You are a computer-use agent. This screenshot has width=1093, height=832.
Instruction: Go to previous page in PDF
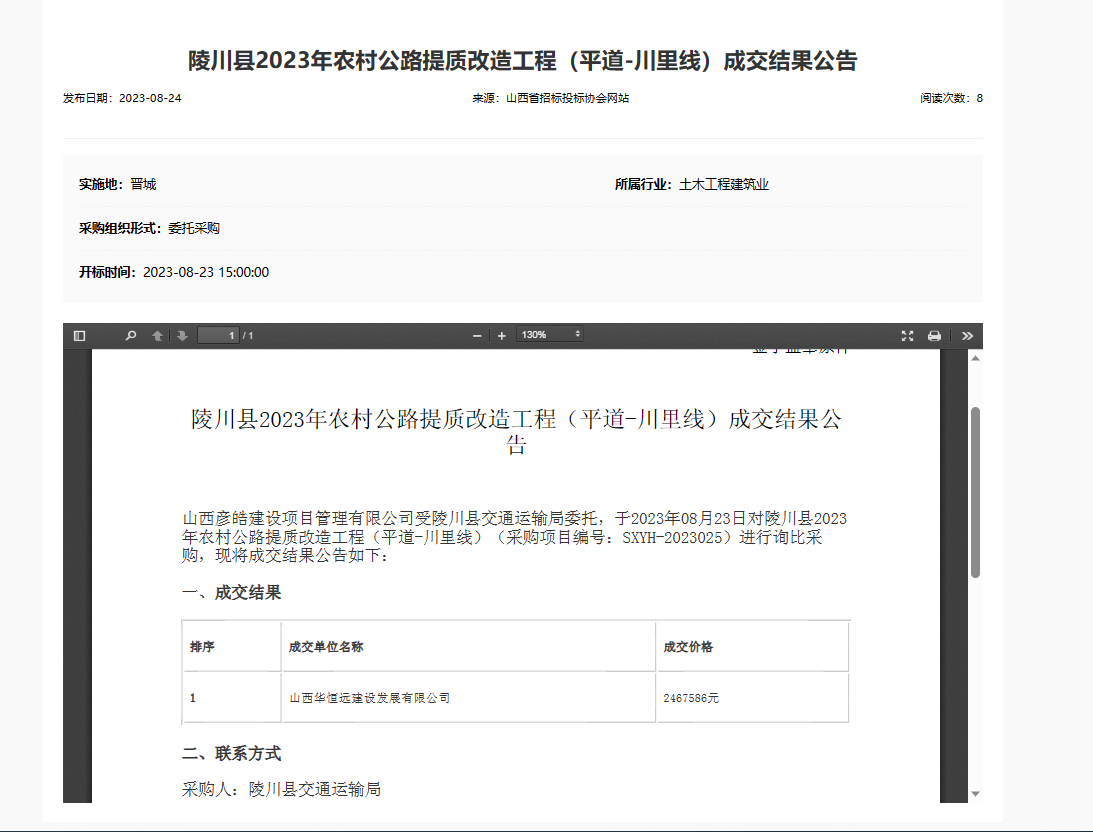tap(157, 336)
